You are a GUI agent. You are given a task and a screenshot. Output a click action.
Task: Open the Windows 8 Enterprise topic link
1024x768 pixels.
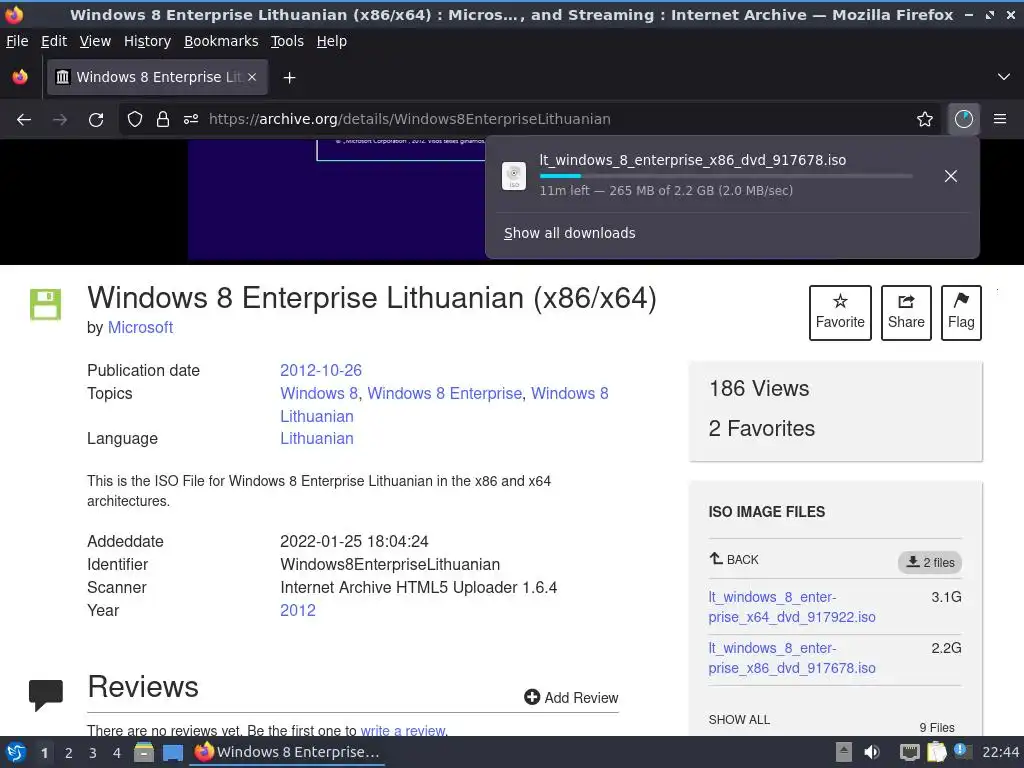coord(444,393)
